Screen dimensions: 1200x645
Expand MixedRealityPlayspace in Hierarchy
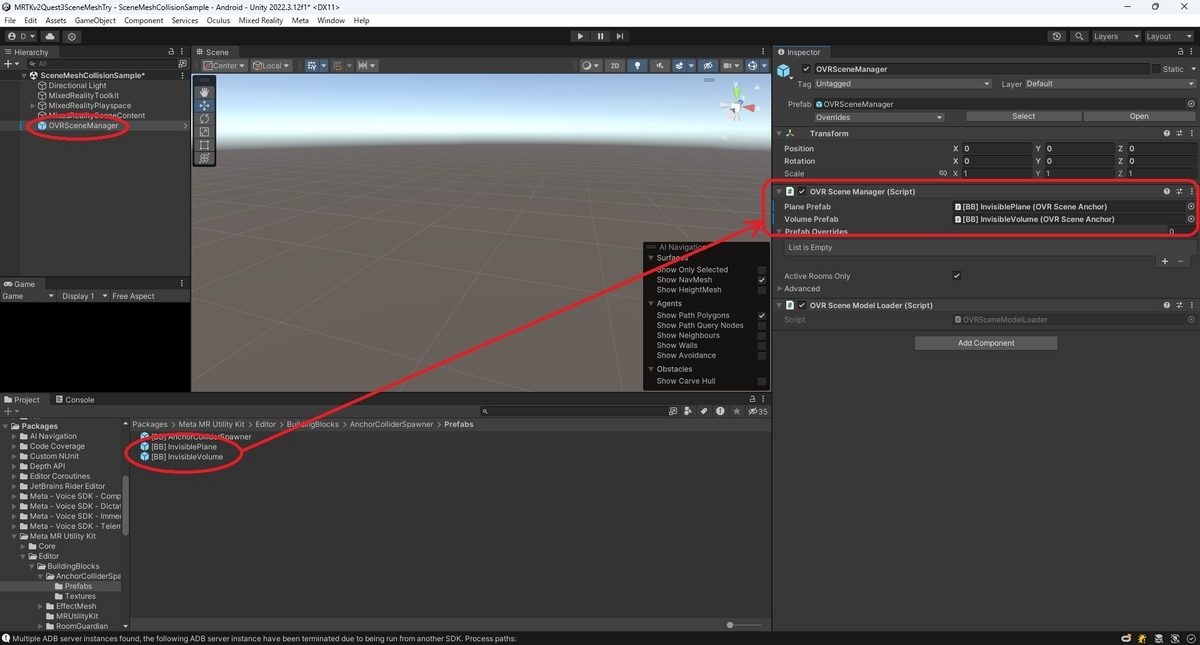click(33, 106)
